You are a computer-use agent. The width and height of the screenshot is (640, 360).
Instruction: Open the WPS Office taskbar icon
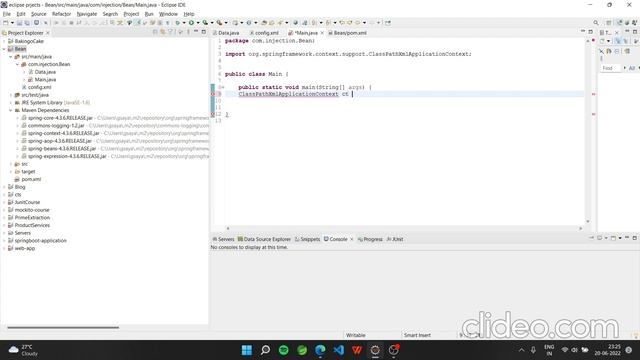pyautogui.click(x=357, y=350)
